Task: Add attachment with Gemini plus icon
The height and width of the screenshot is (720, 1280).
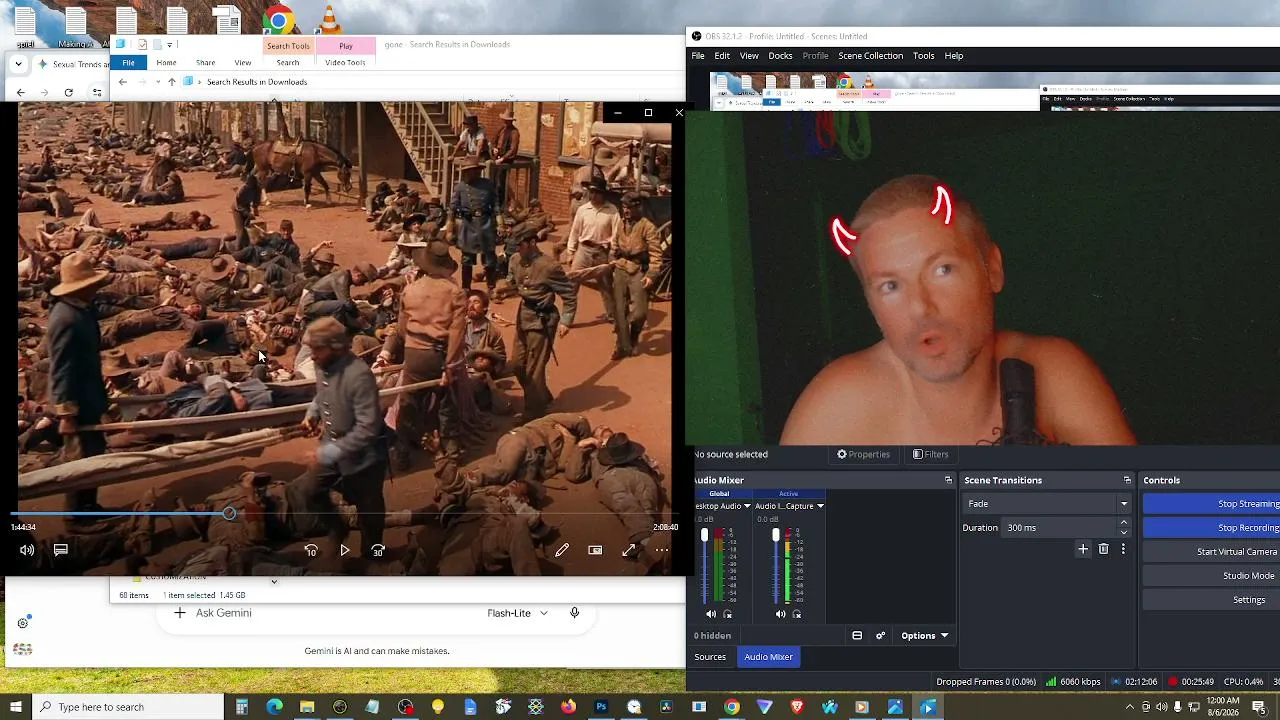Action: click(180, 613)
